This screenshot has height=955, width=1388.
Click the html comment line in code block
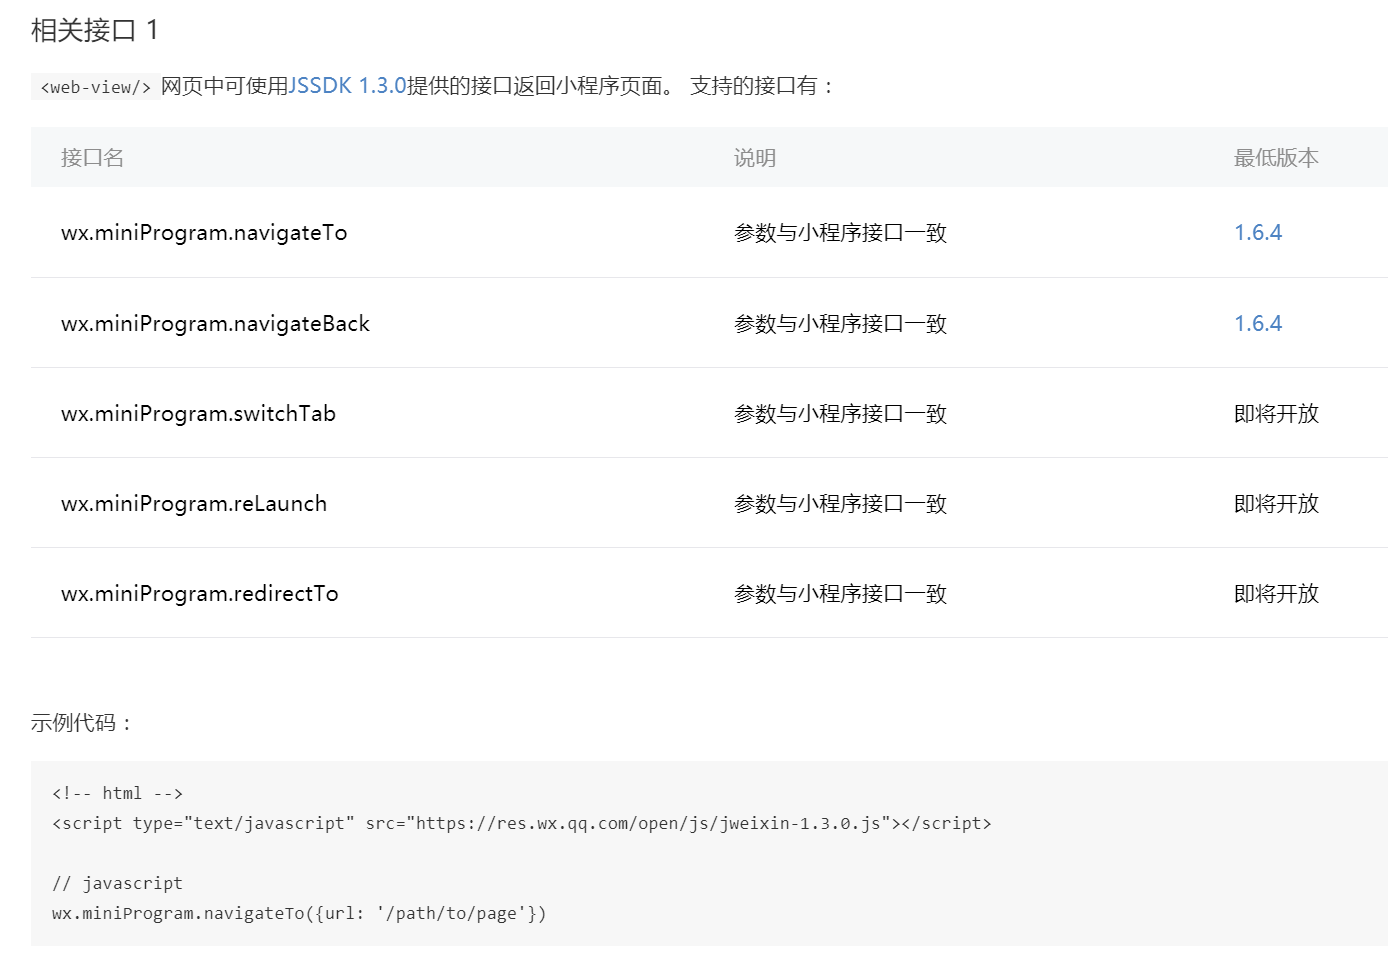tap(117, 794)
